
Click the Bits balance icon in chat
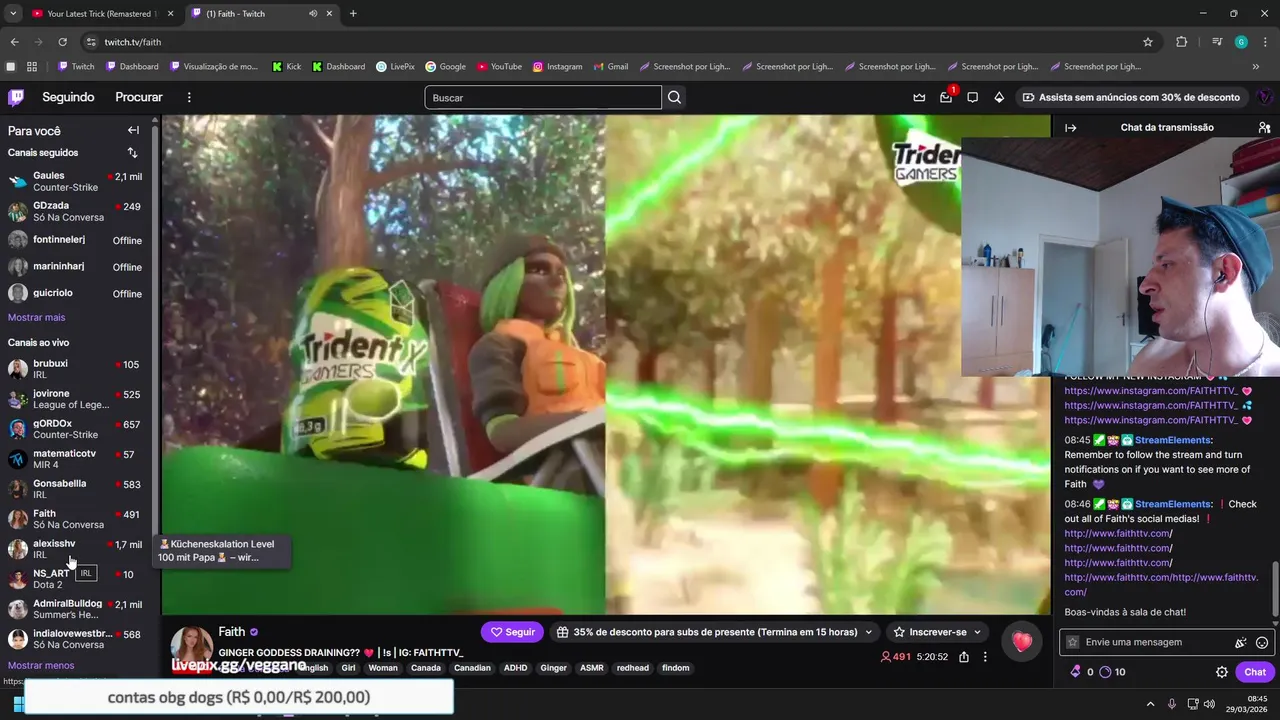point(1076,672)
